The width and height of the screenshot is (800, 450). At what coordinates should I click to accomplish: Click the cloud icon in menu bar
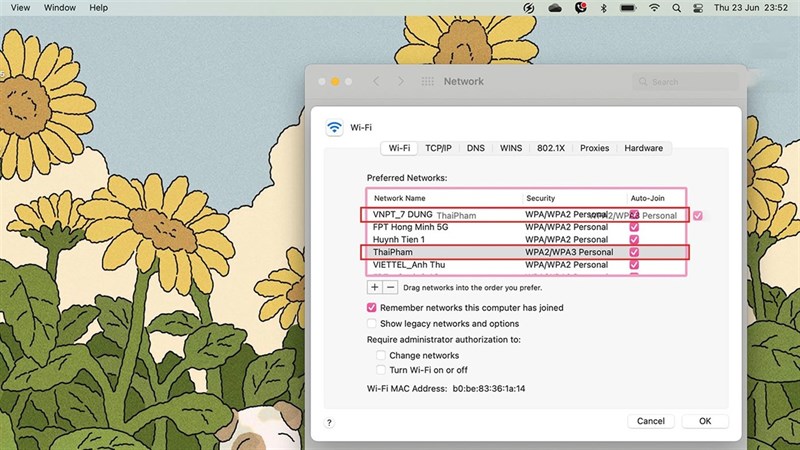555,8
